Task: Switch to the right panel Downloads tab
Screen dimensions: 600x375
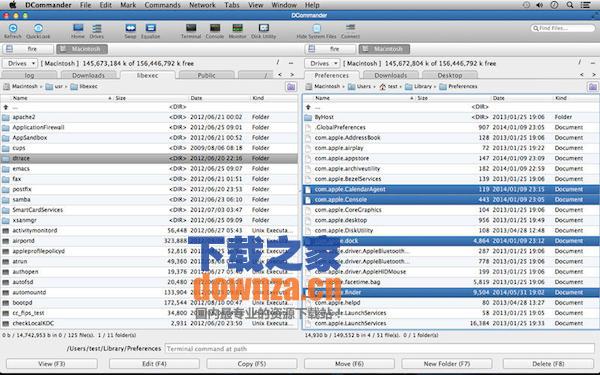Action: [x=391, y=75]
